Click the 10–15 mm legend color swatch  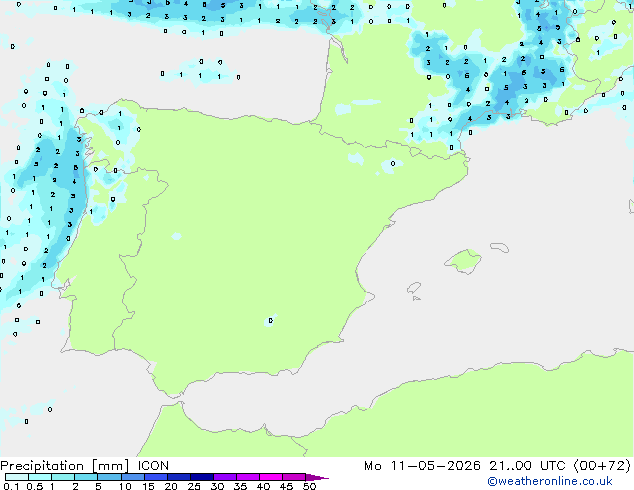(x=132, y=477)
